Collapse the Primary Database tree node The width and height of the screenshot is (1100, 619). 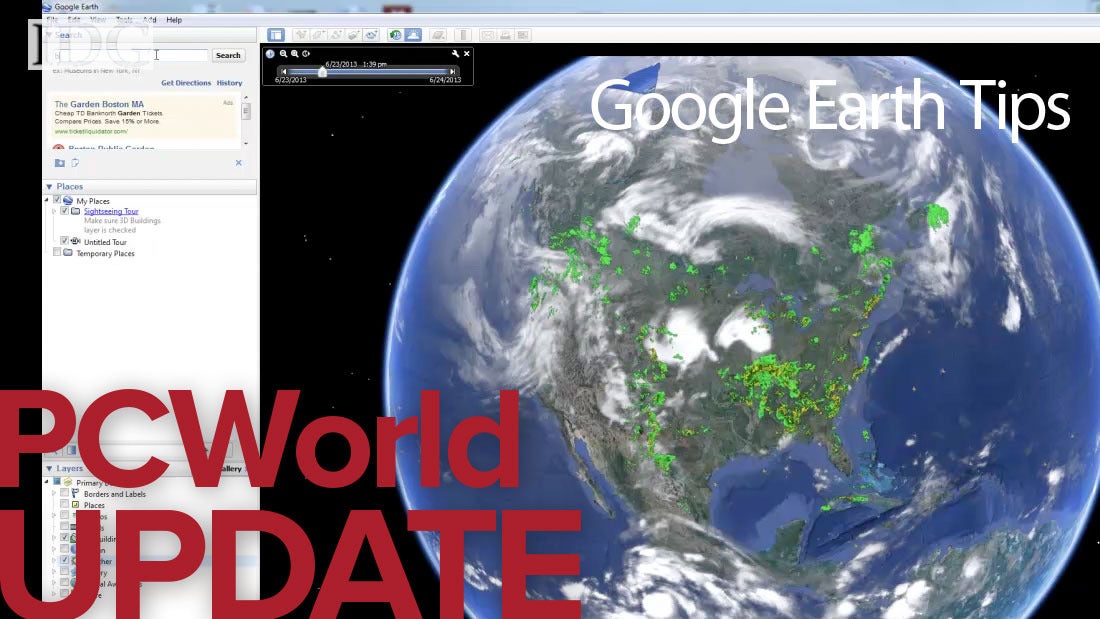[47, 482]
